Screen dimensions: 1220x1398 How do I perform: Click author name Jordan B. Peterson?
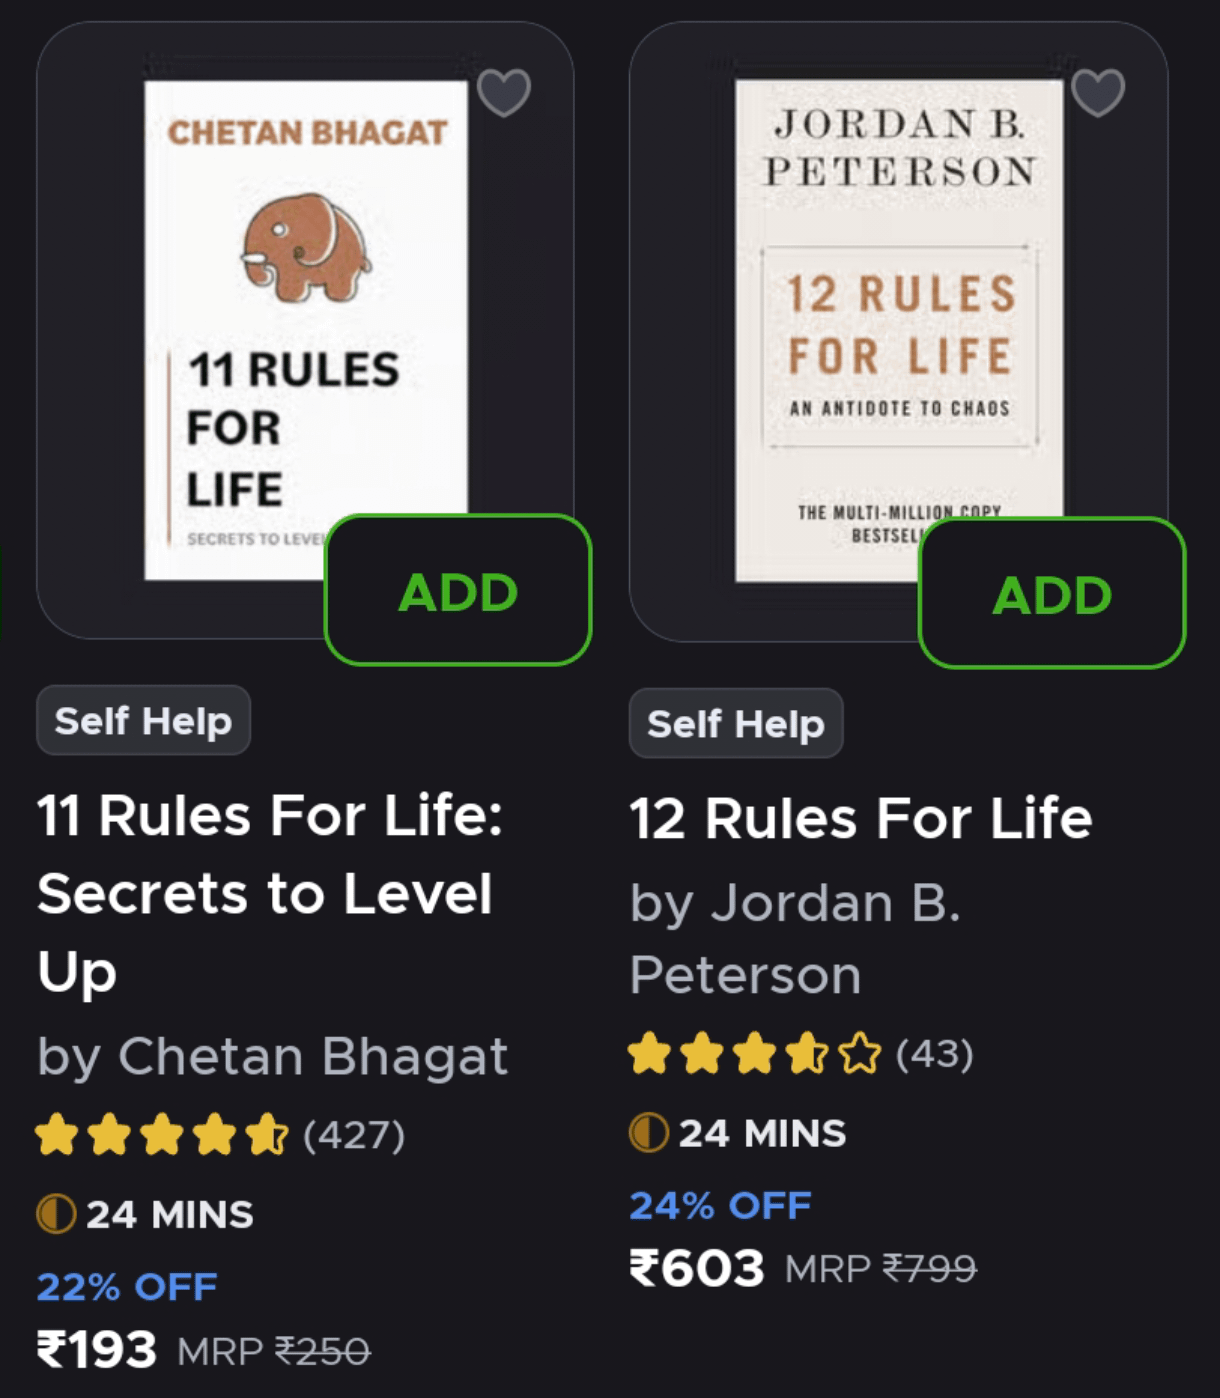(795, 938)
